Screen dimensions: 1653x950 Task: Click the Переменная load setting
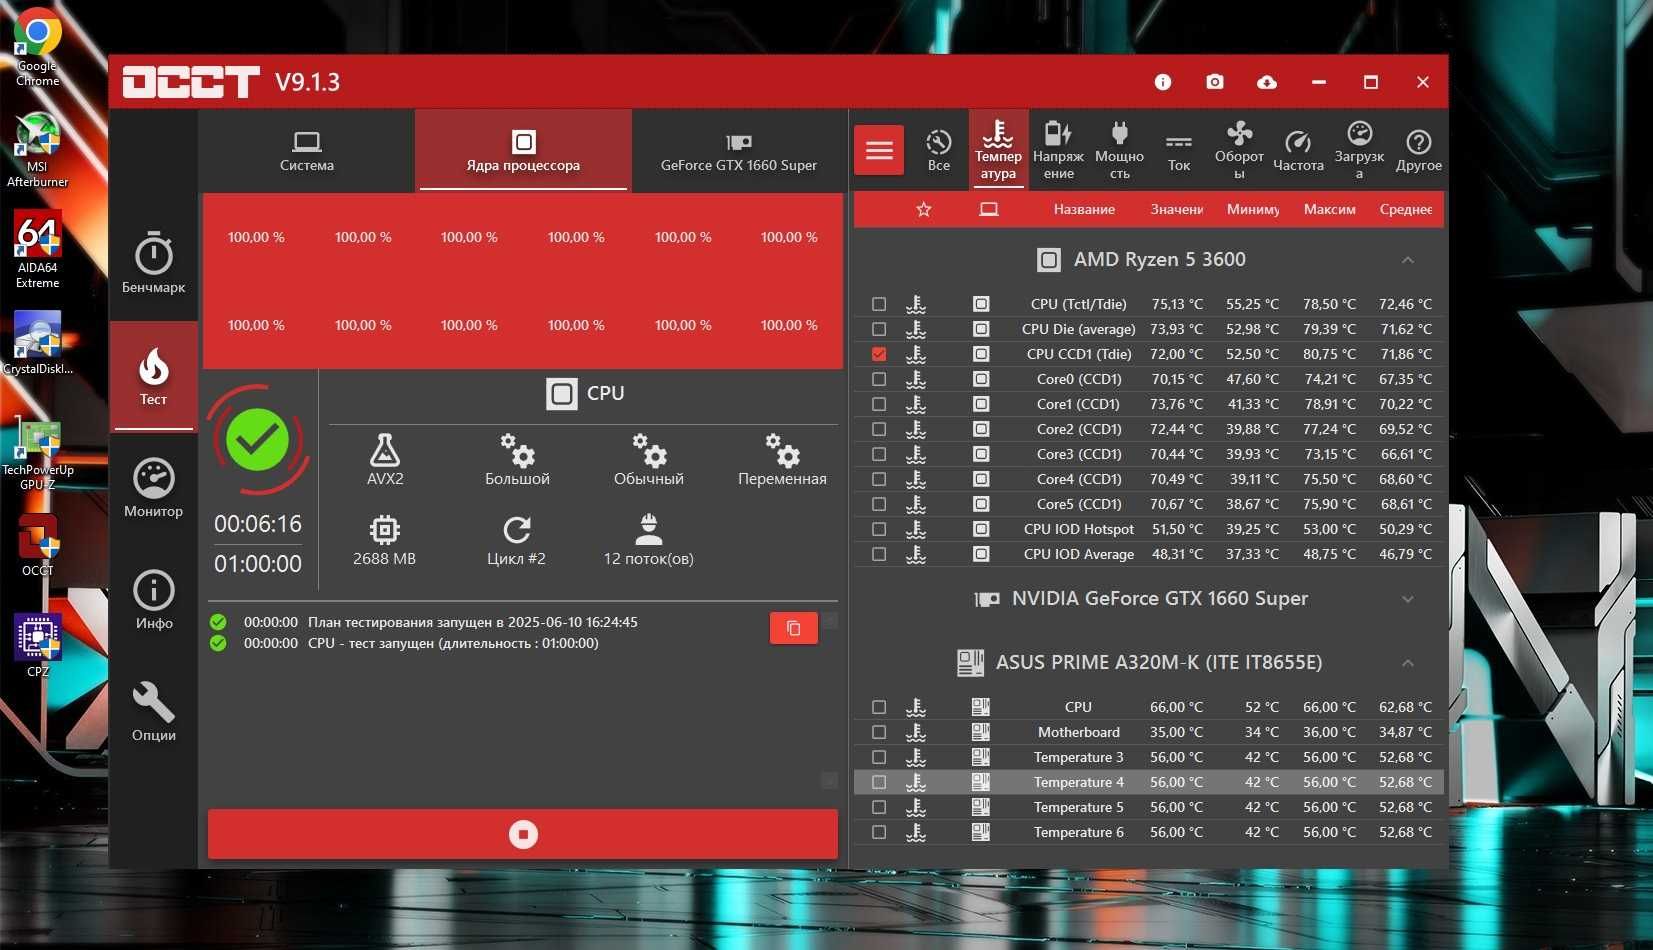click(x=782, y=459)
